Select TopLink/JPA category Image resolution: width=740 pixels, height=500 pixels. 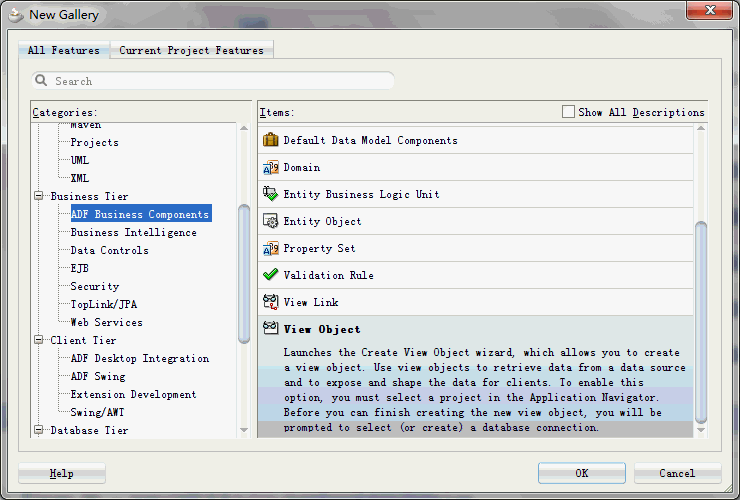tap(104, 304)
